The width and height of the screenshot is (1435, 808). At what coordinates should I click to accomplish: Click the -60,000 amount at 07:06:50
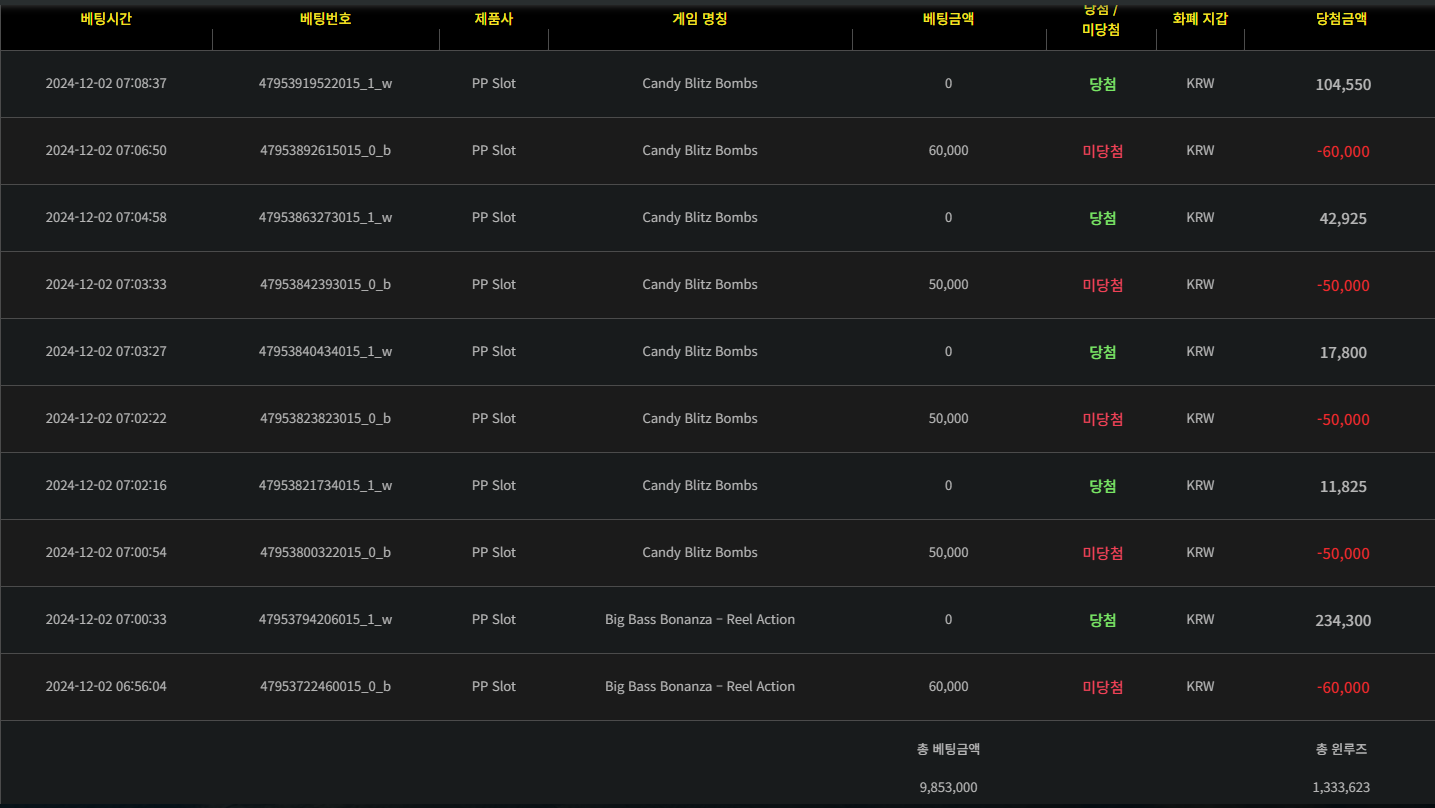tap(1343, 152)
